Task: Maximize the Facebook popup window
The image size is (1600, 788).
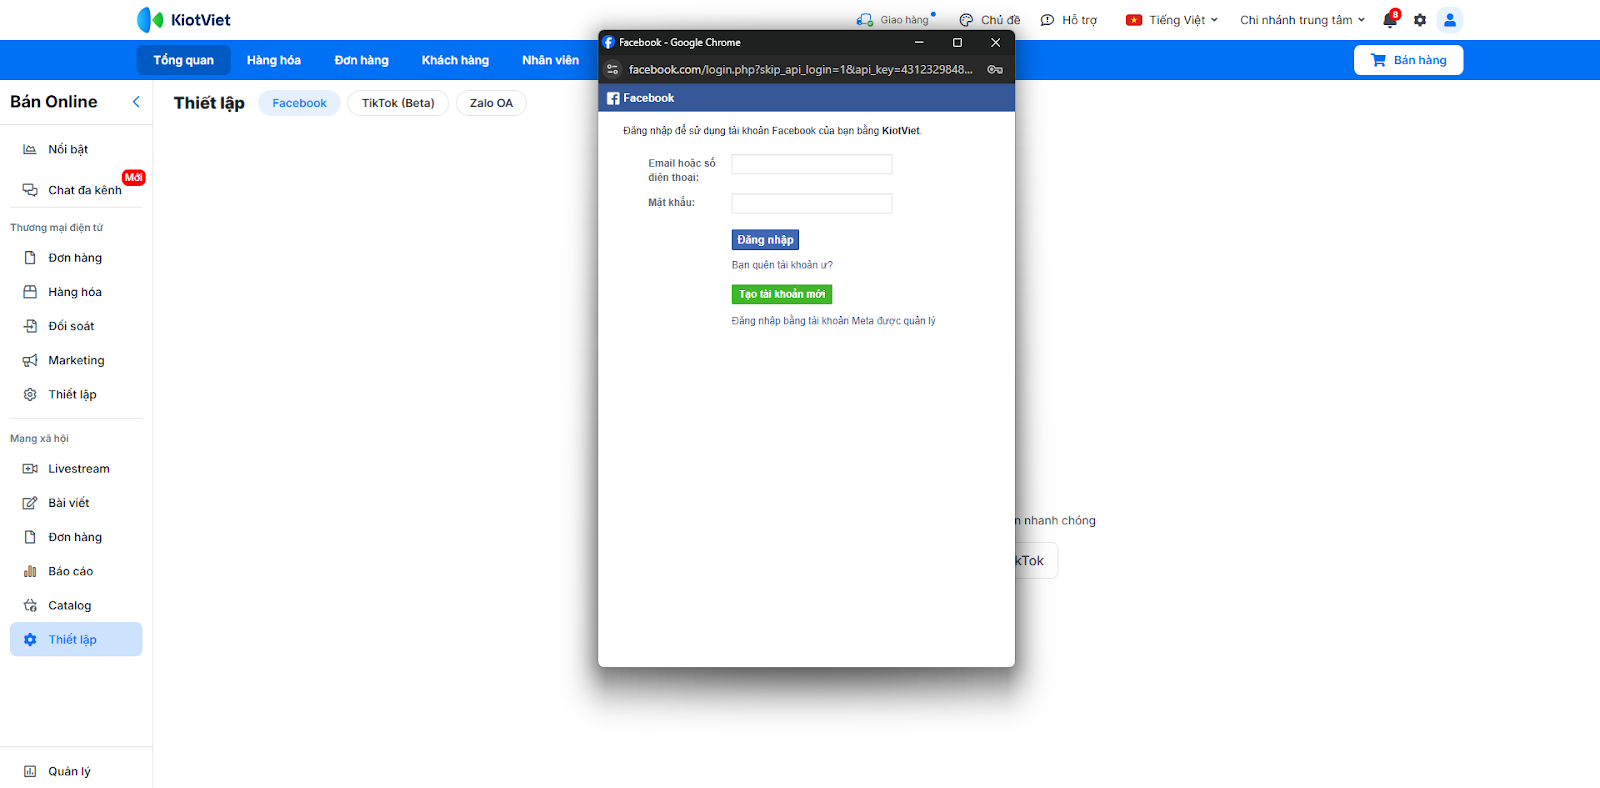Action: point(957,42)
